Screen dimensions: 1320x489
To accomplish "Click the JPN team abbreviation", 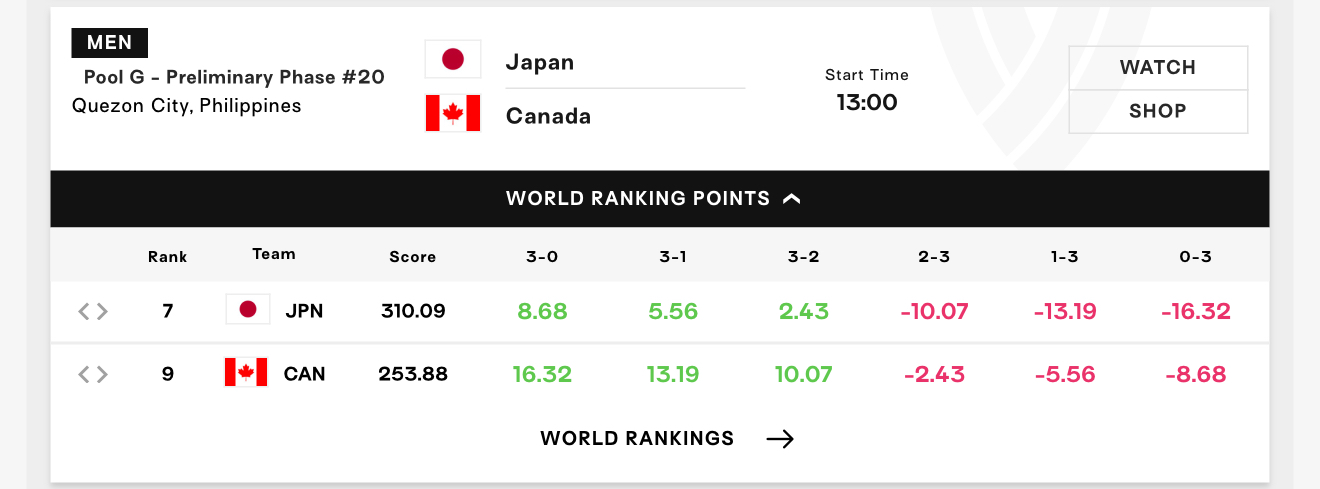I will (x=304, y=311).
